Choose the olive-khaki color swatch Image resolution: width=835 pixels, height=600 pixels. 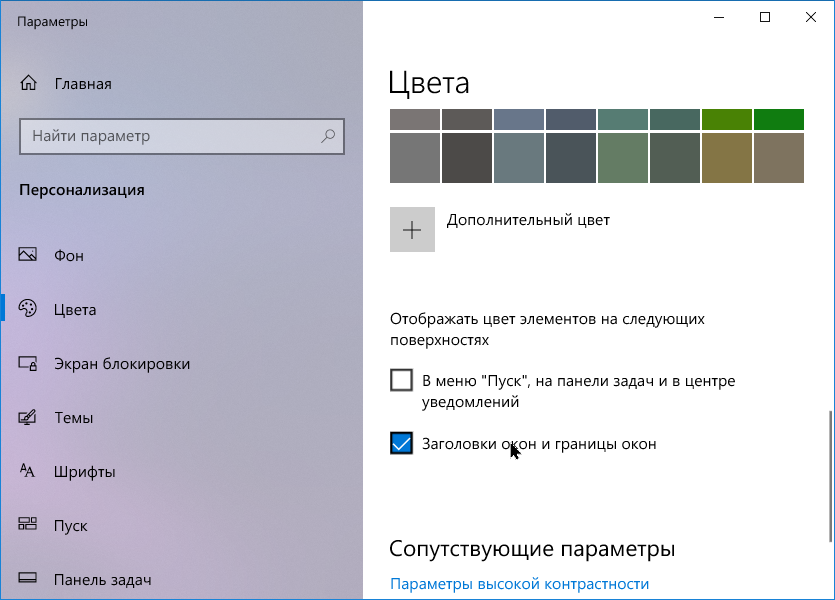pyautogui.click(x=727, y=157)
